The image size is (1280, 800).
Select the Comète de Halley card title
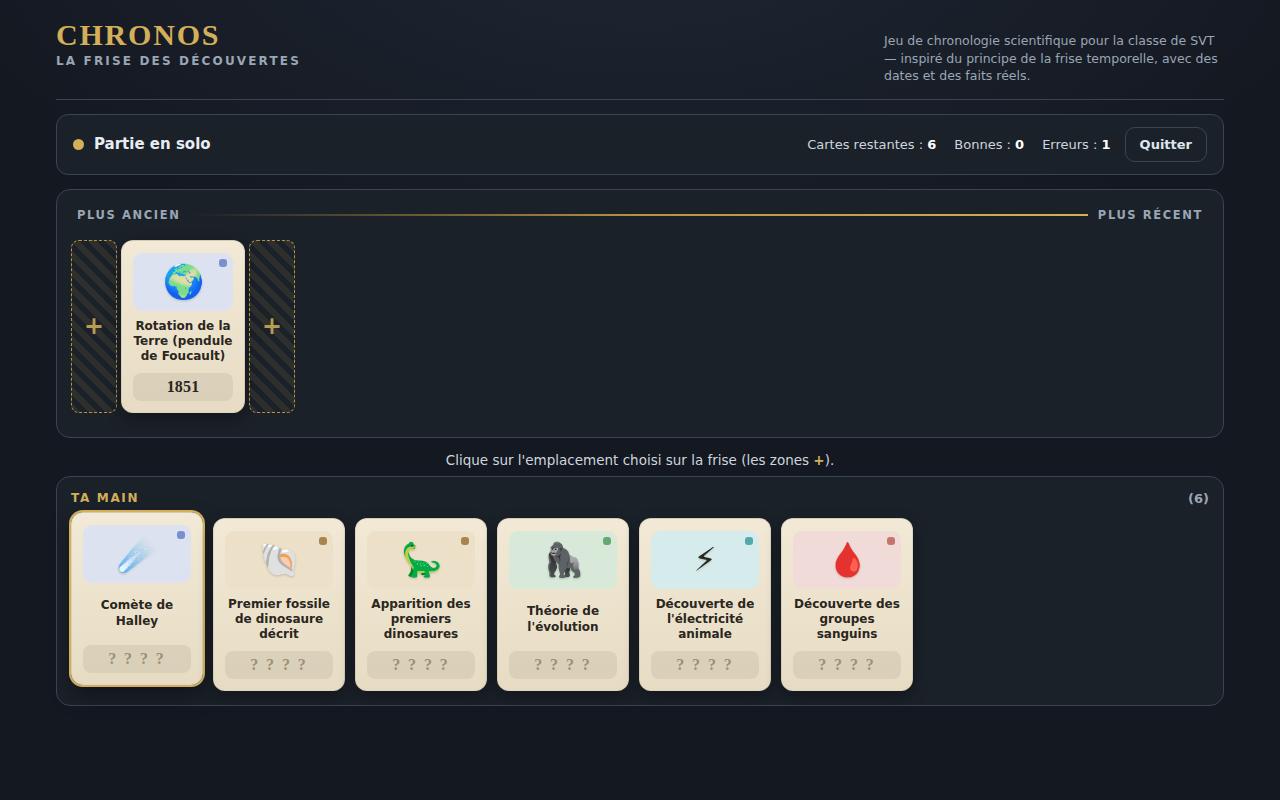[137, 612]
